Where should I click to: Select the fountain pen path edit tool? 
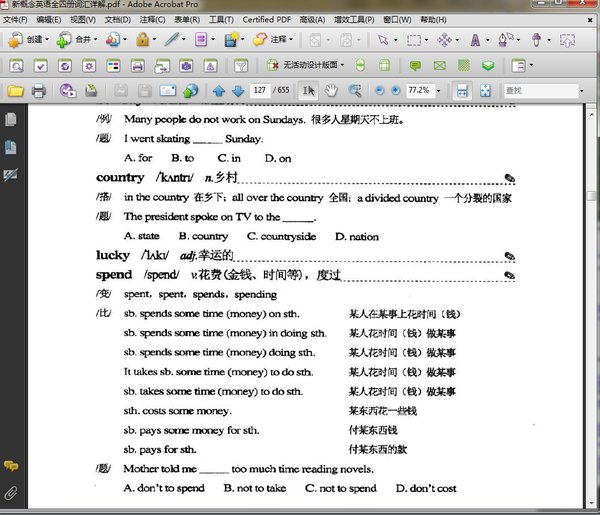[x=505, y=39]
